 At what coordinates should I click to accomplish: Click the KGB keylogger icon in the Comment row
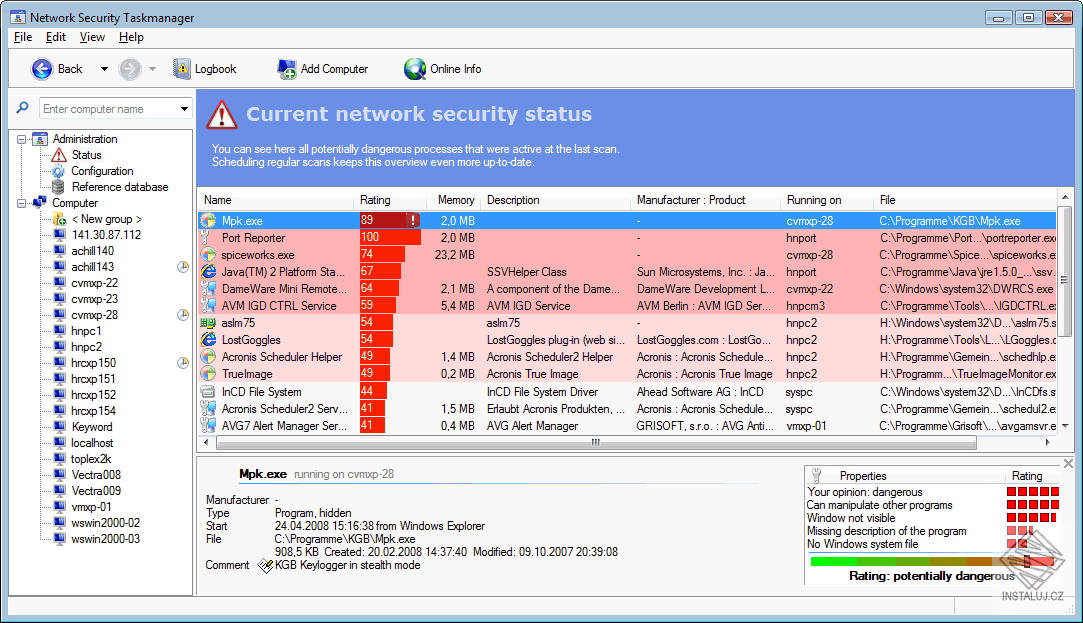point(266,564)
